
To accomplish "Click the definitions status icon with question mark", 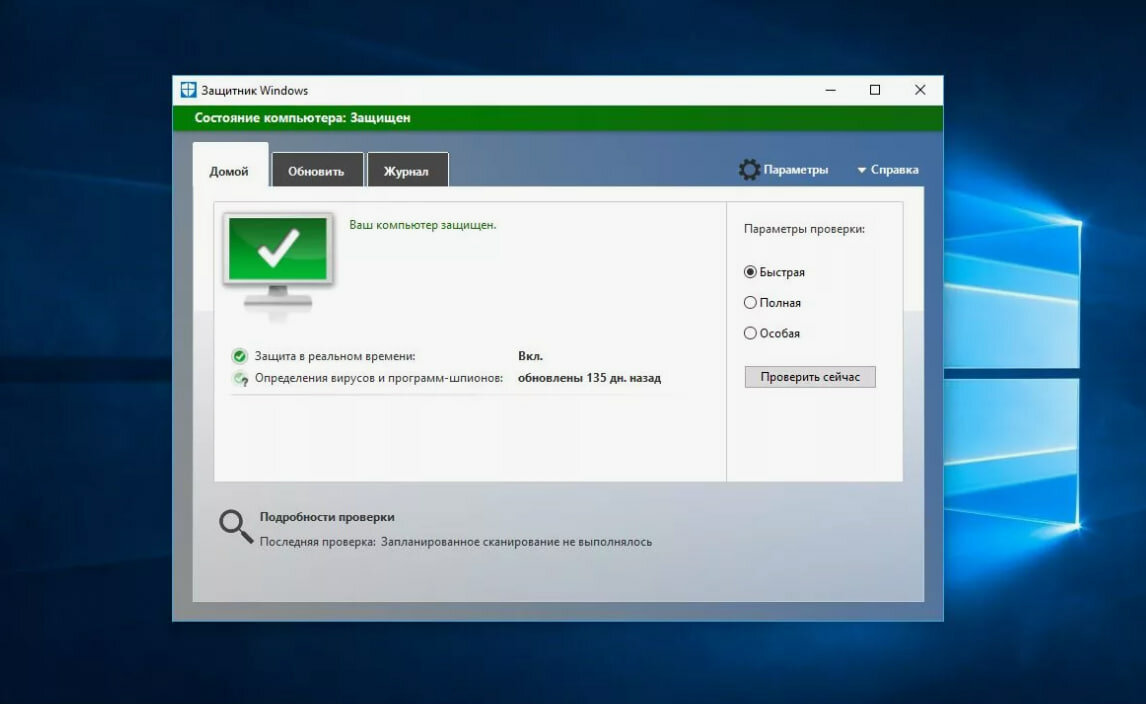I will (x=240, y=379).
